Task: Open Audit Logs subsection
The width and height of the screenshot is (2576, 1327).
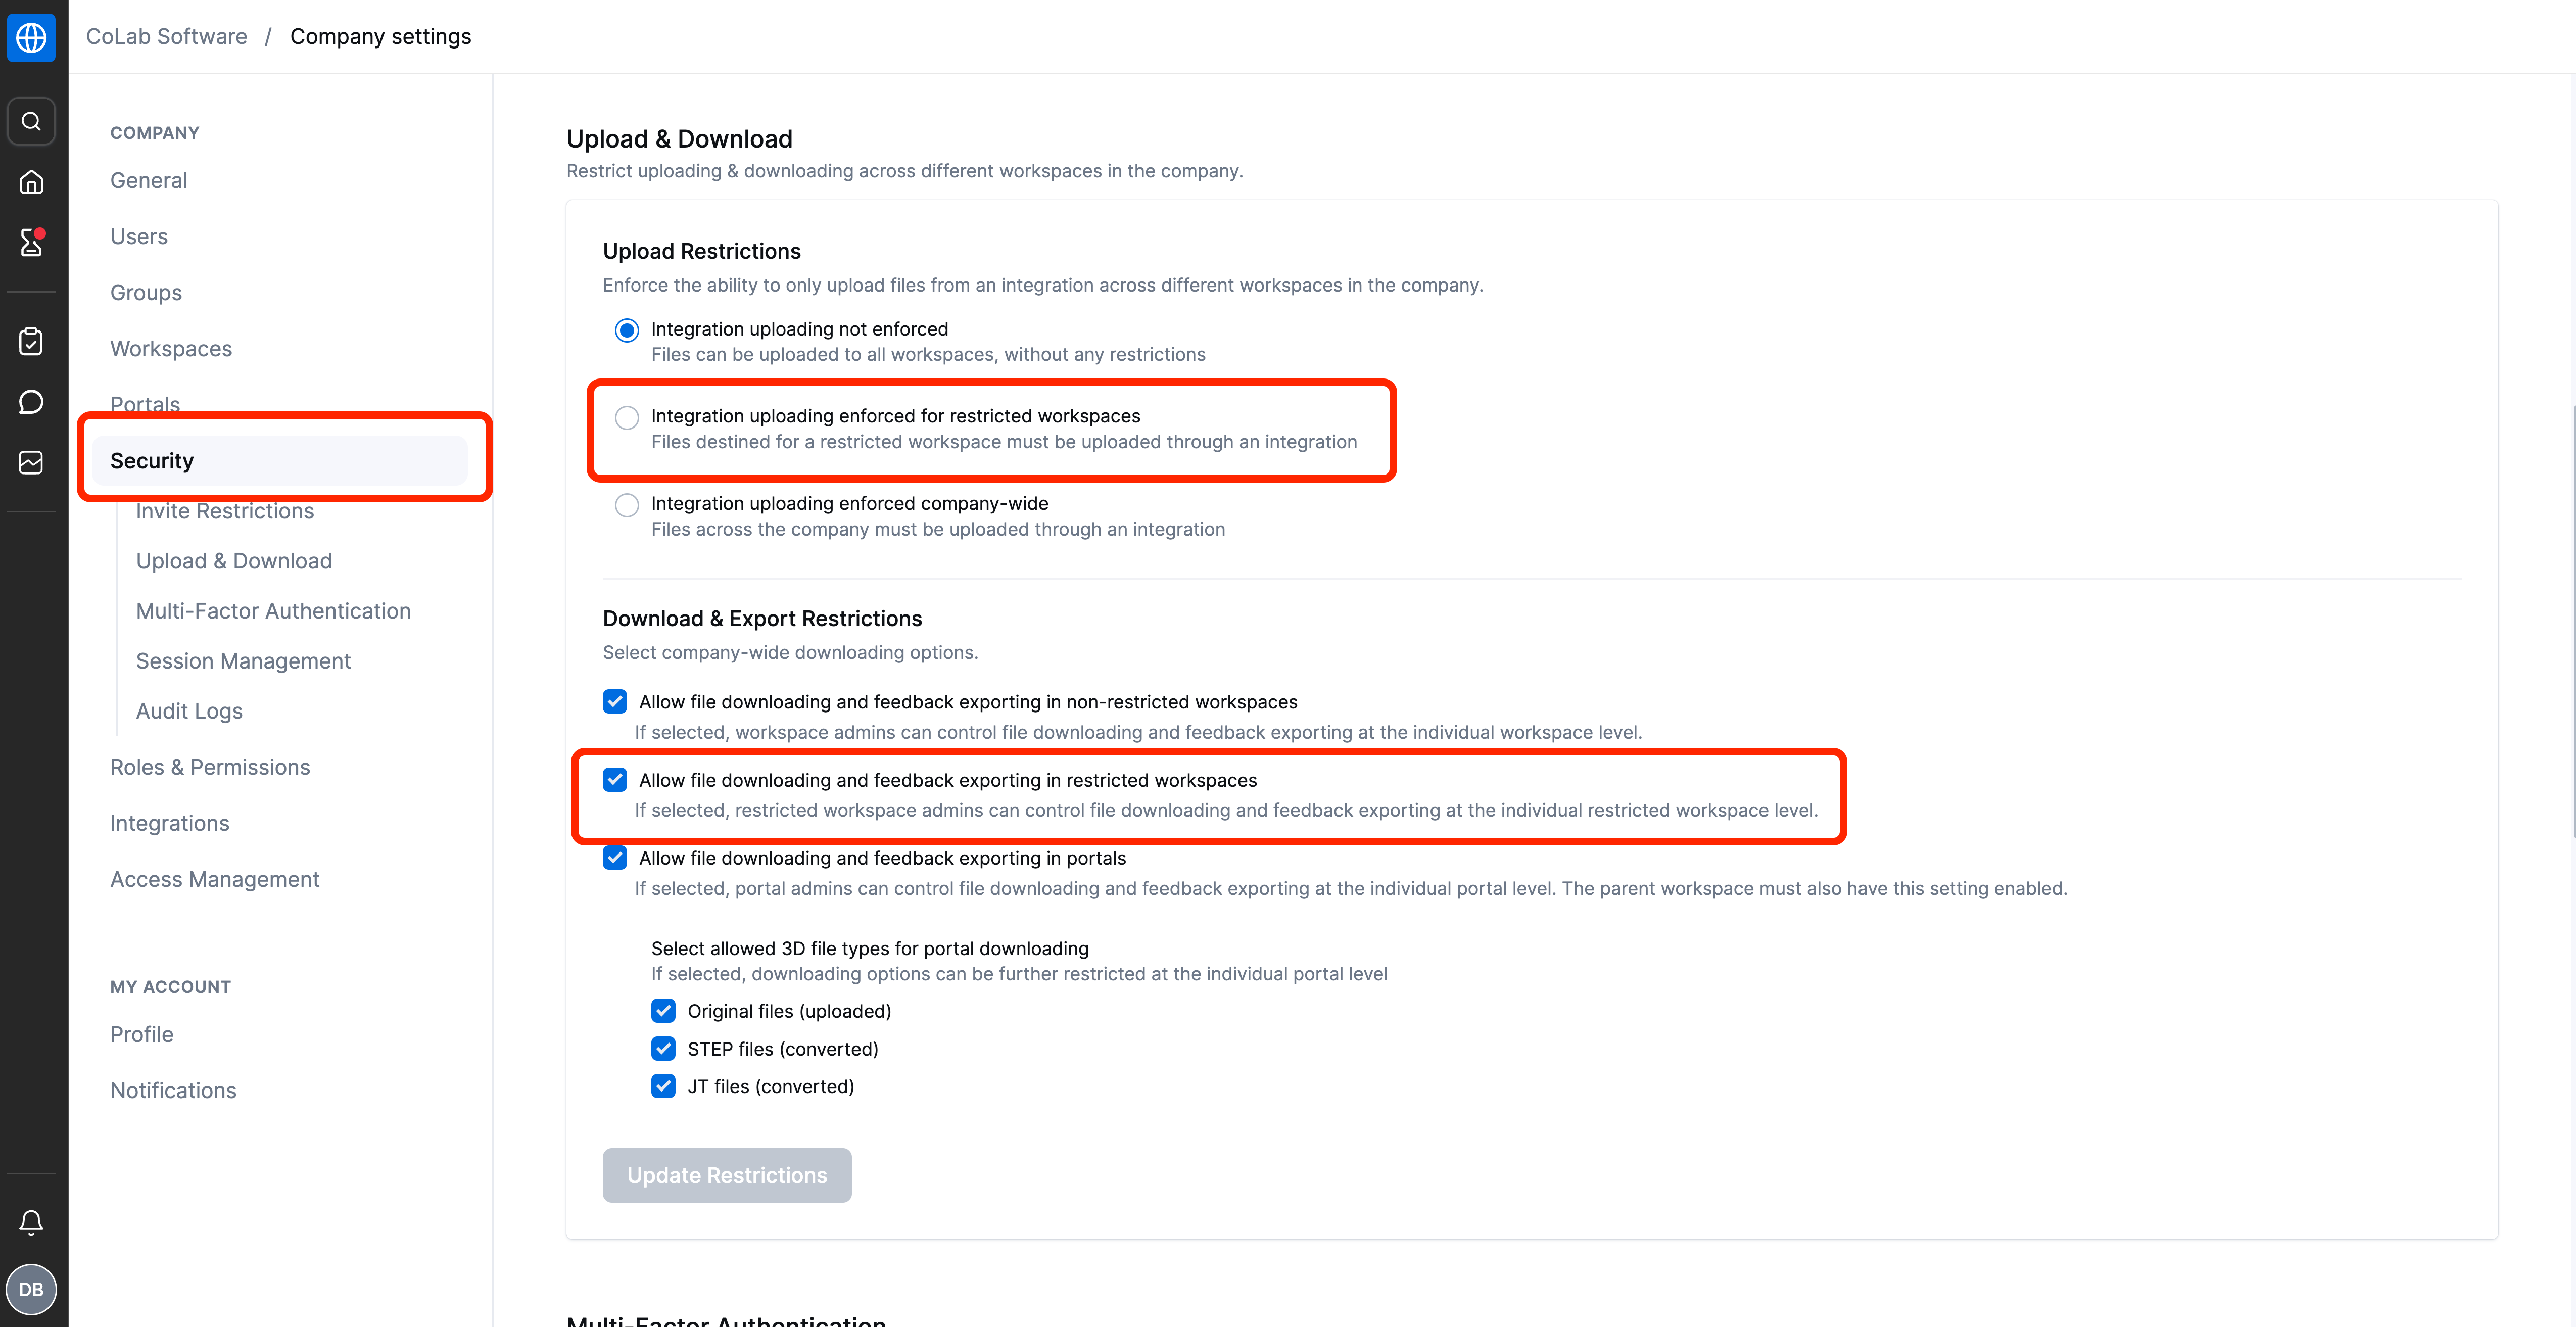Action: 189,711
